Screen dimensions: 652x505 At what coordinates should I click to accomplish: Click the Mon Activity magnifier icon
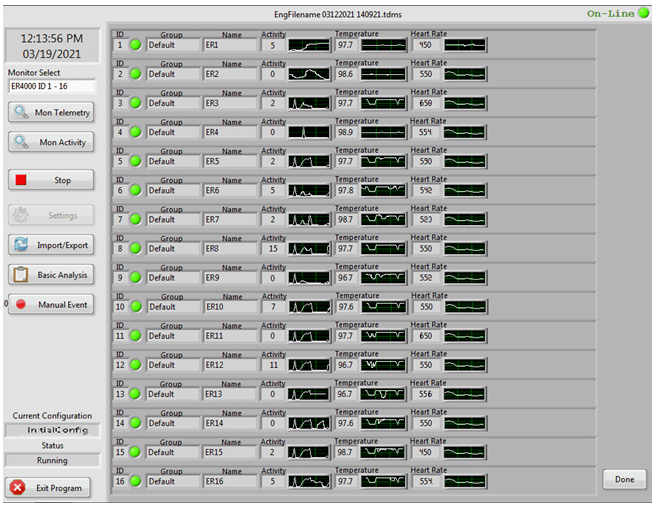(x=21, y=143)
